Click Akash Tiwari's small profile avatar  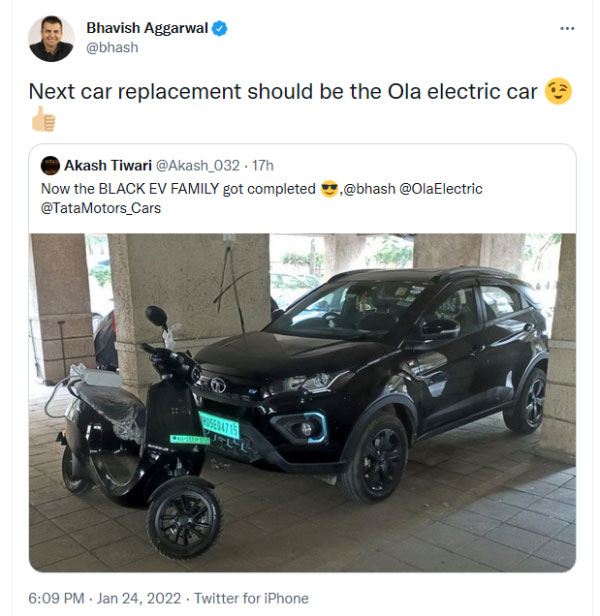(49, 165)
